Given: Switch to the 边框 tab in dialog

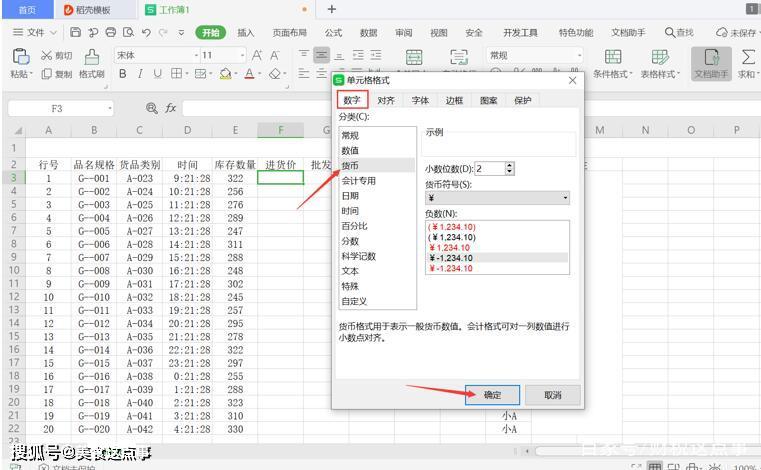Looking at the screenshot, I should [x=454, y=100].
